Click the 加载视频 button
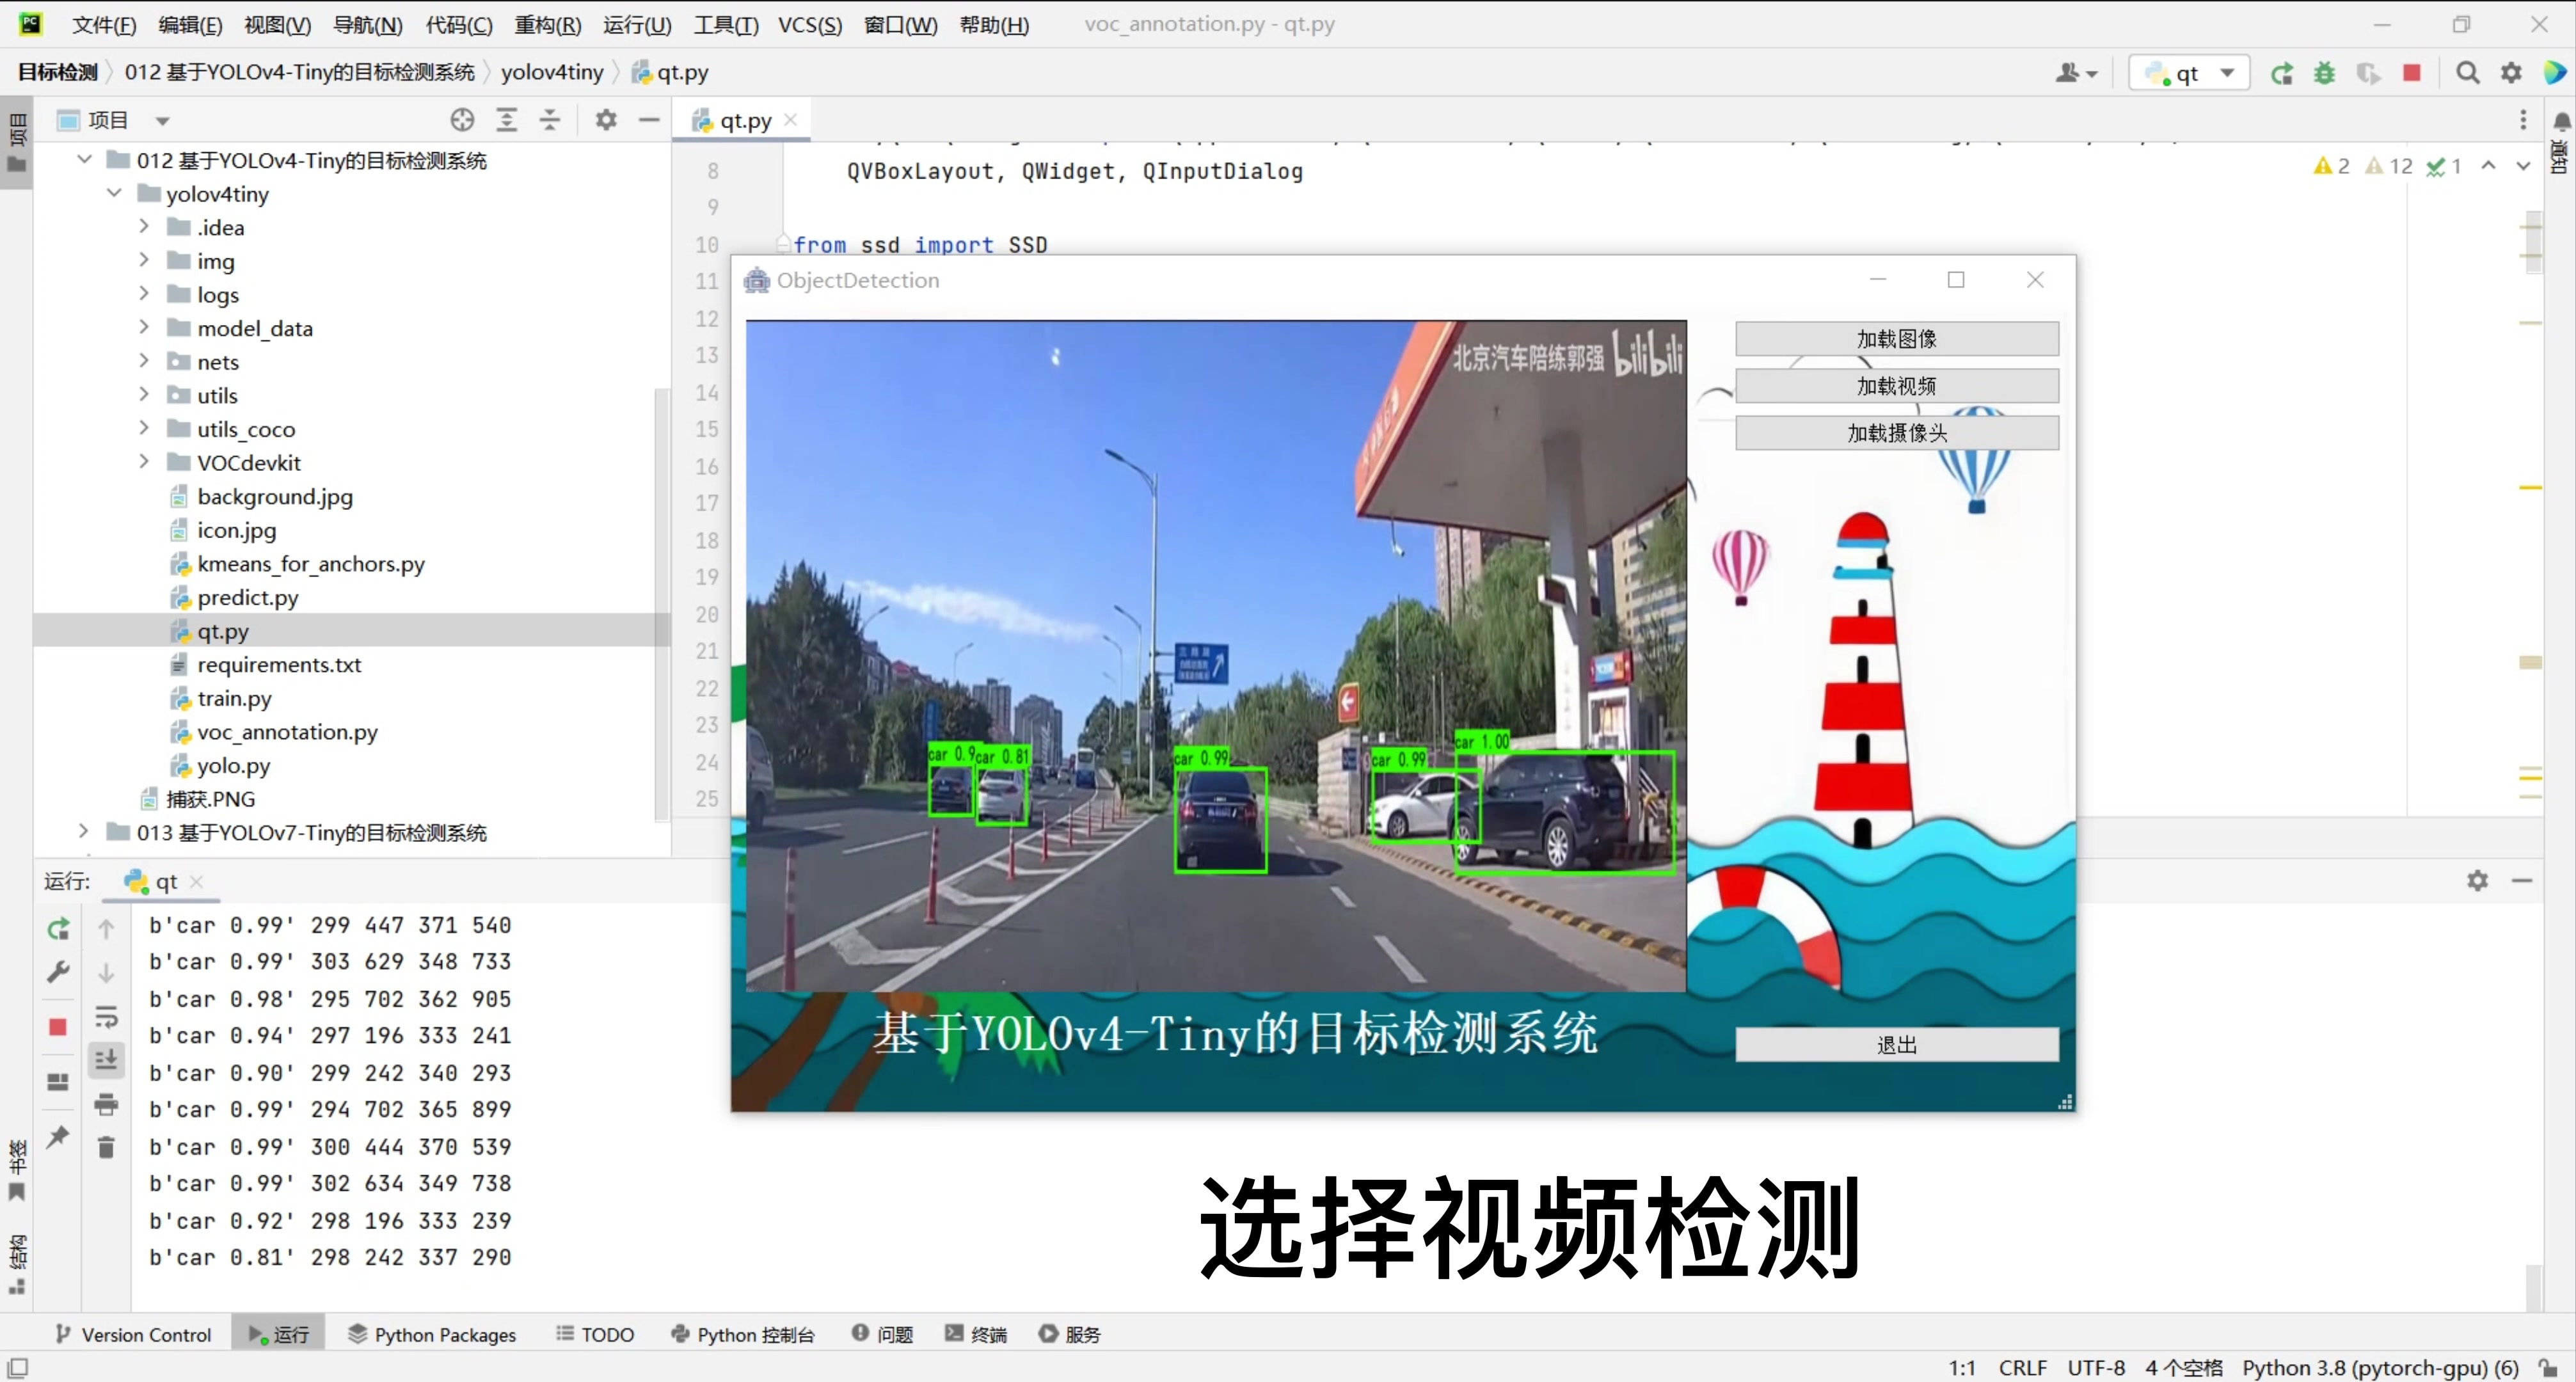This screenshot has width=2576, height=1382. click(1896, 386)
